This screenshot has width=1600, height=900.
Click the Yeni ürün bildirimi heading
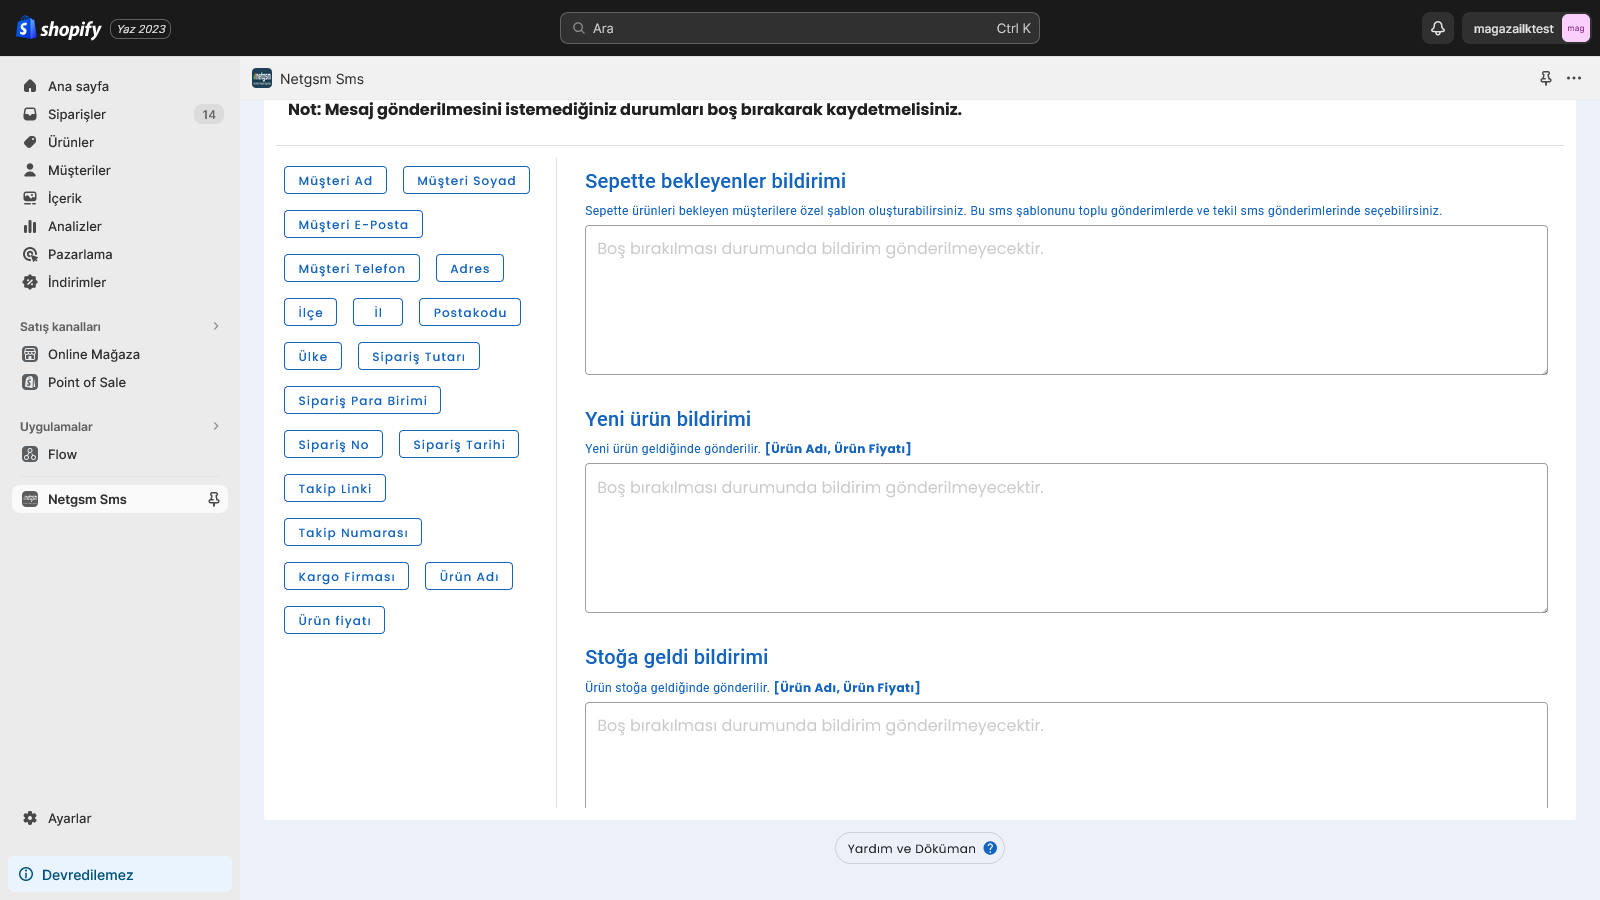[668, 419]
